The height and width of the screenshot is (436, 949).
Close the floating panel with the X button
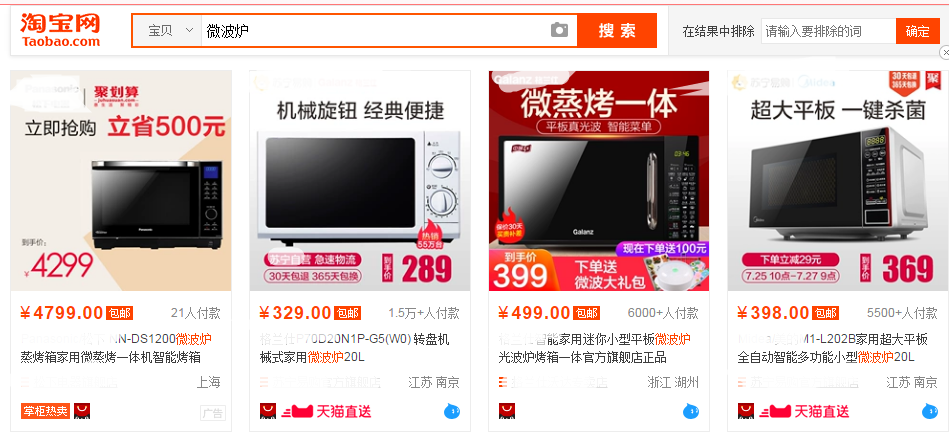tap(944, 53)
